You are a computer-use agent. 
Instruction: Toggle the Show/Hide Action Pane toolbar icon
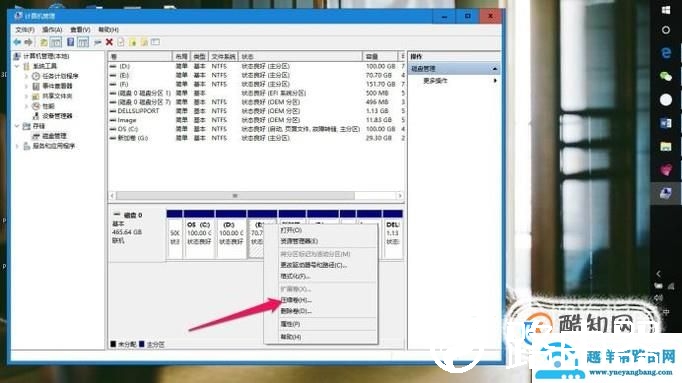coord(83,42)
